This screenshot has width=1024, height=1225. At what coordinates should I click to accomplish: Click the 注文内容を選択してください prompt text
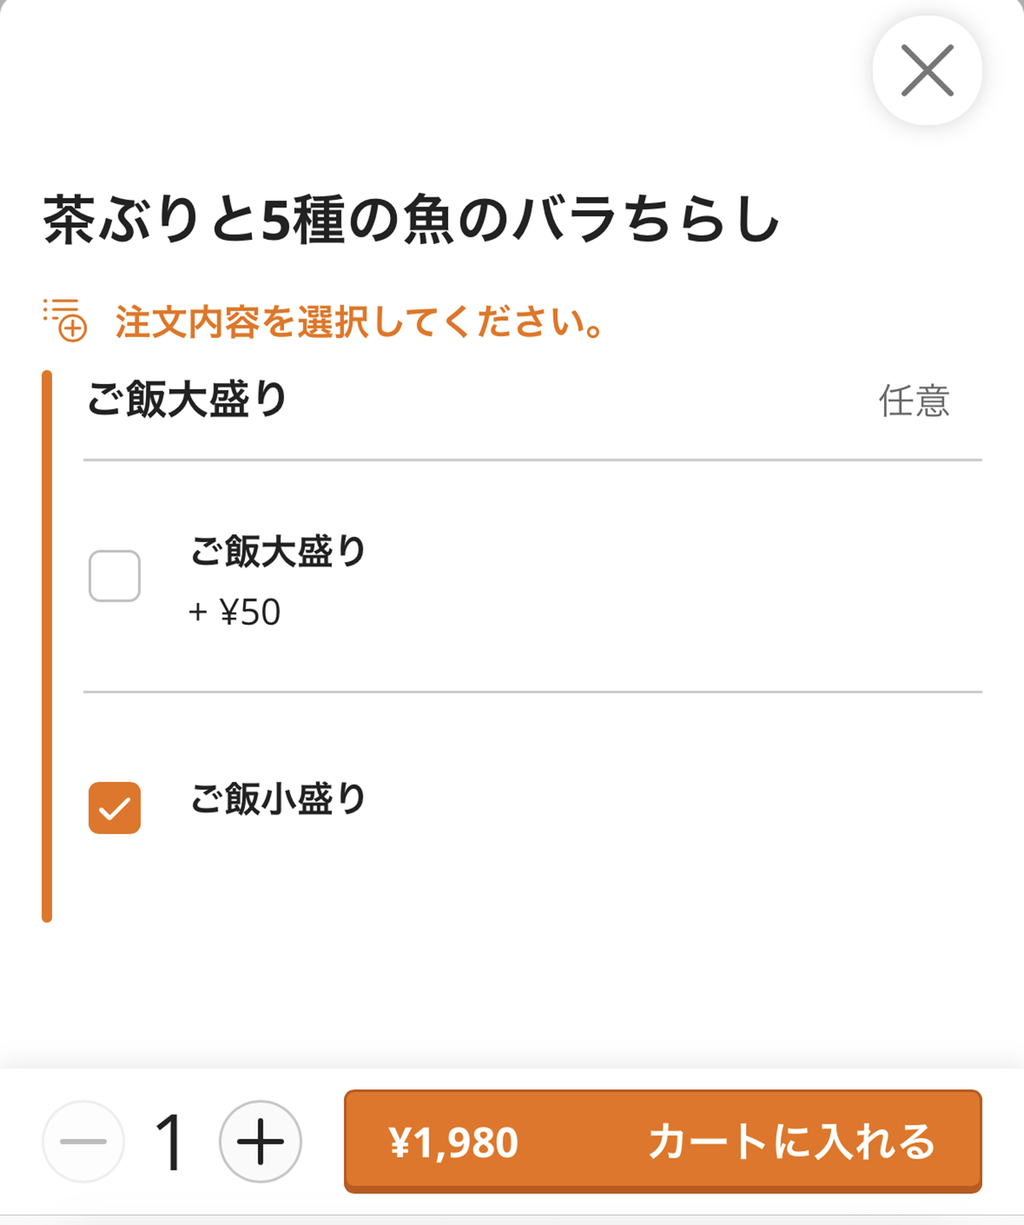coord(359,322)
